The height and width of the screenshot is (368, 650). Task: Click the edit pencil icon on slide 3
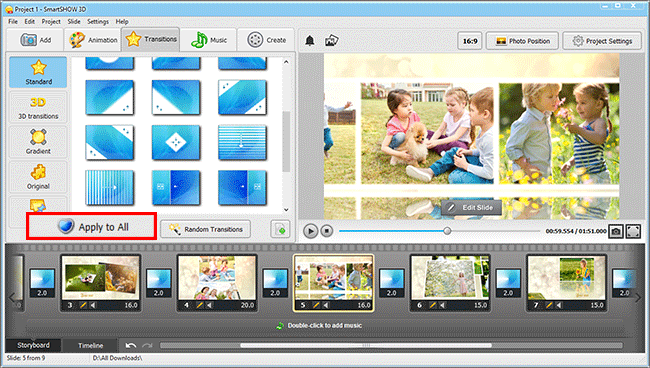pyautogui.click(x=83, y=305)
